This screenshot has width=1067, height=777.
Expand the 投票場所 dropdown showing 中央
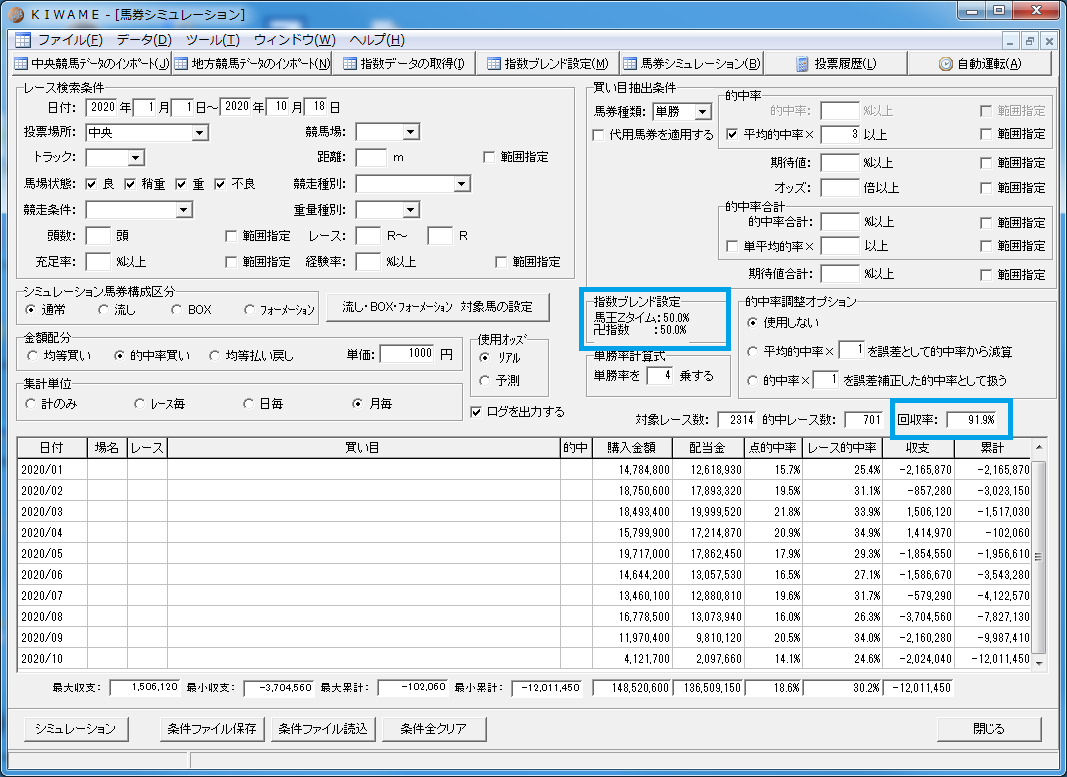point(200,133)
